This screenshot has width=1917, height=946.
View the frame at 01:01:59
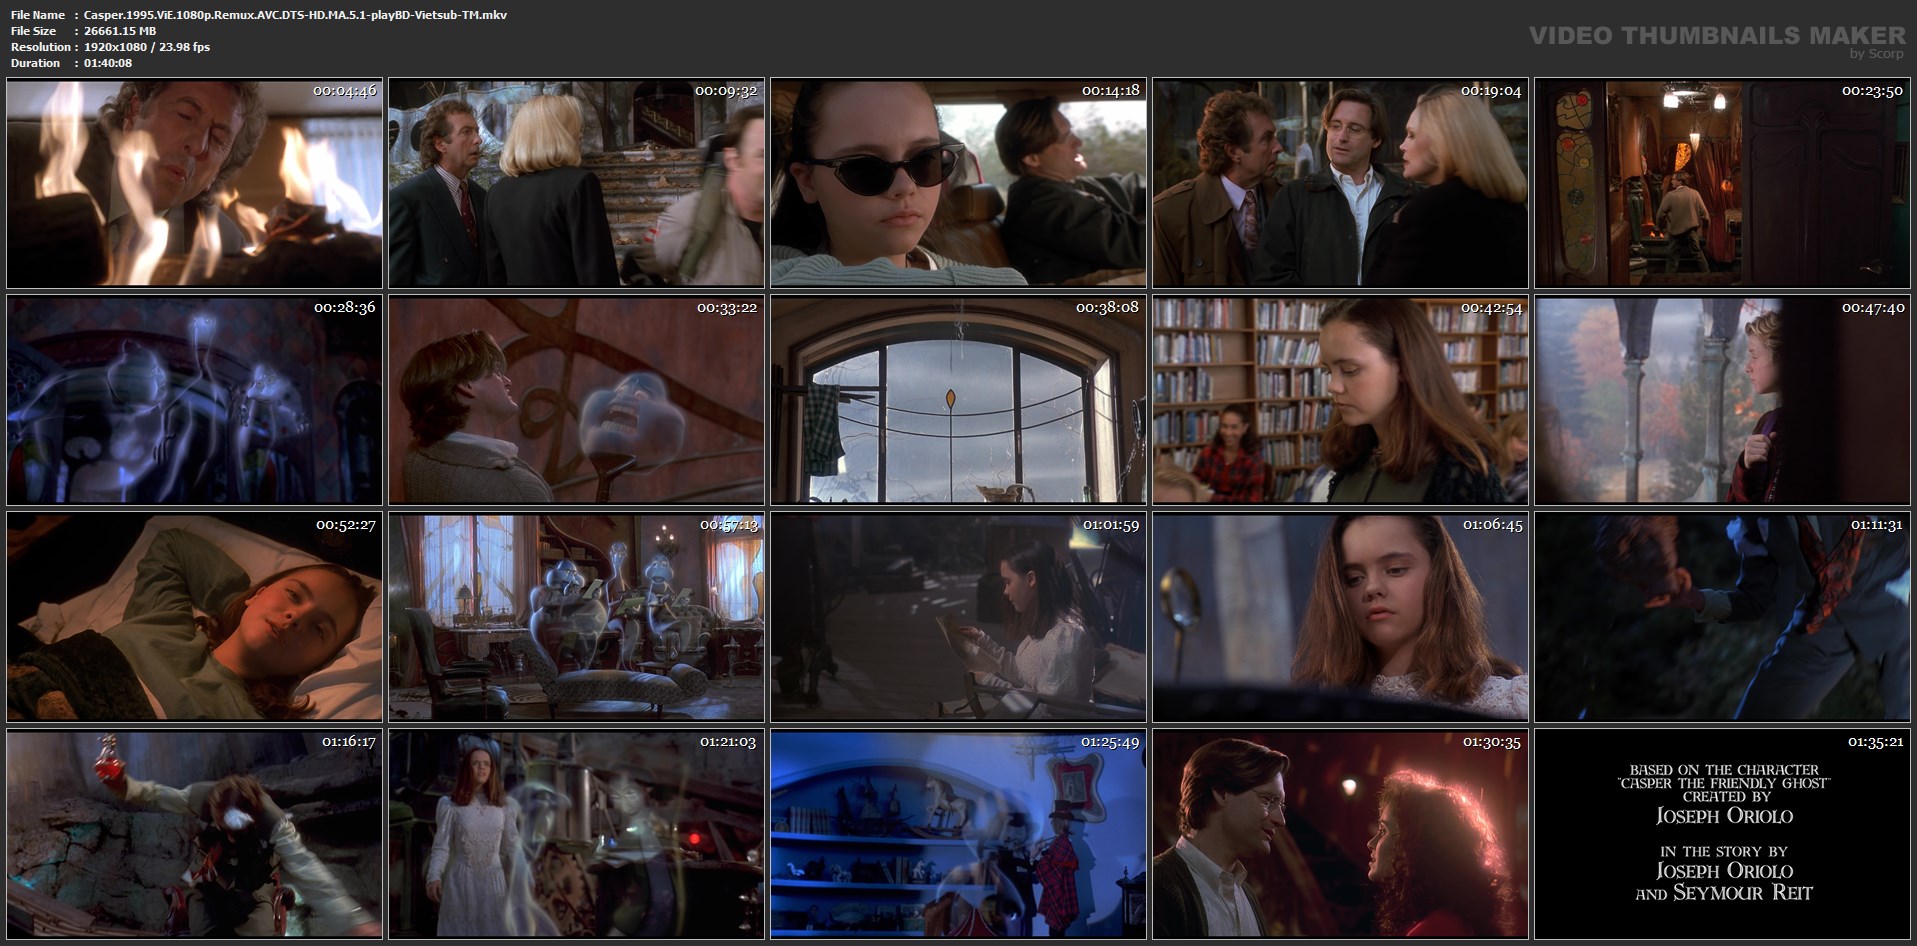point(958,617)
